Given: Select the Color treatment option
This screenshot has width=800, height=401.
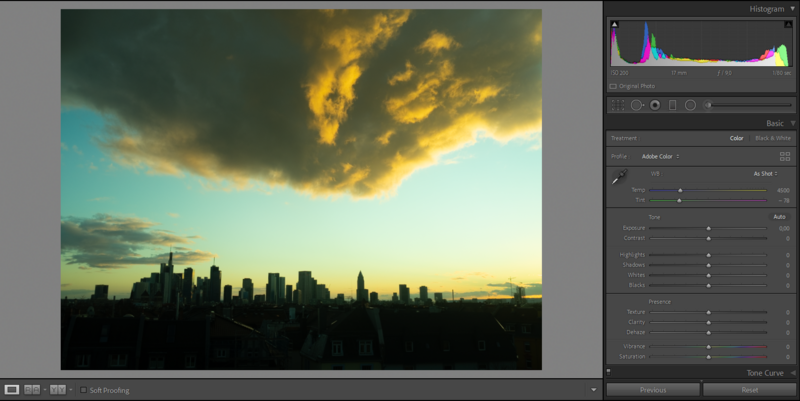Looking at the screenshot, I should (736, 138).
